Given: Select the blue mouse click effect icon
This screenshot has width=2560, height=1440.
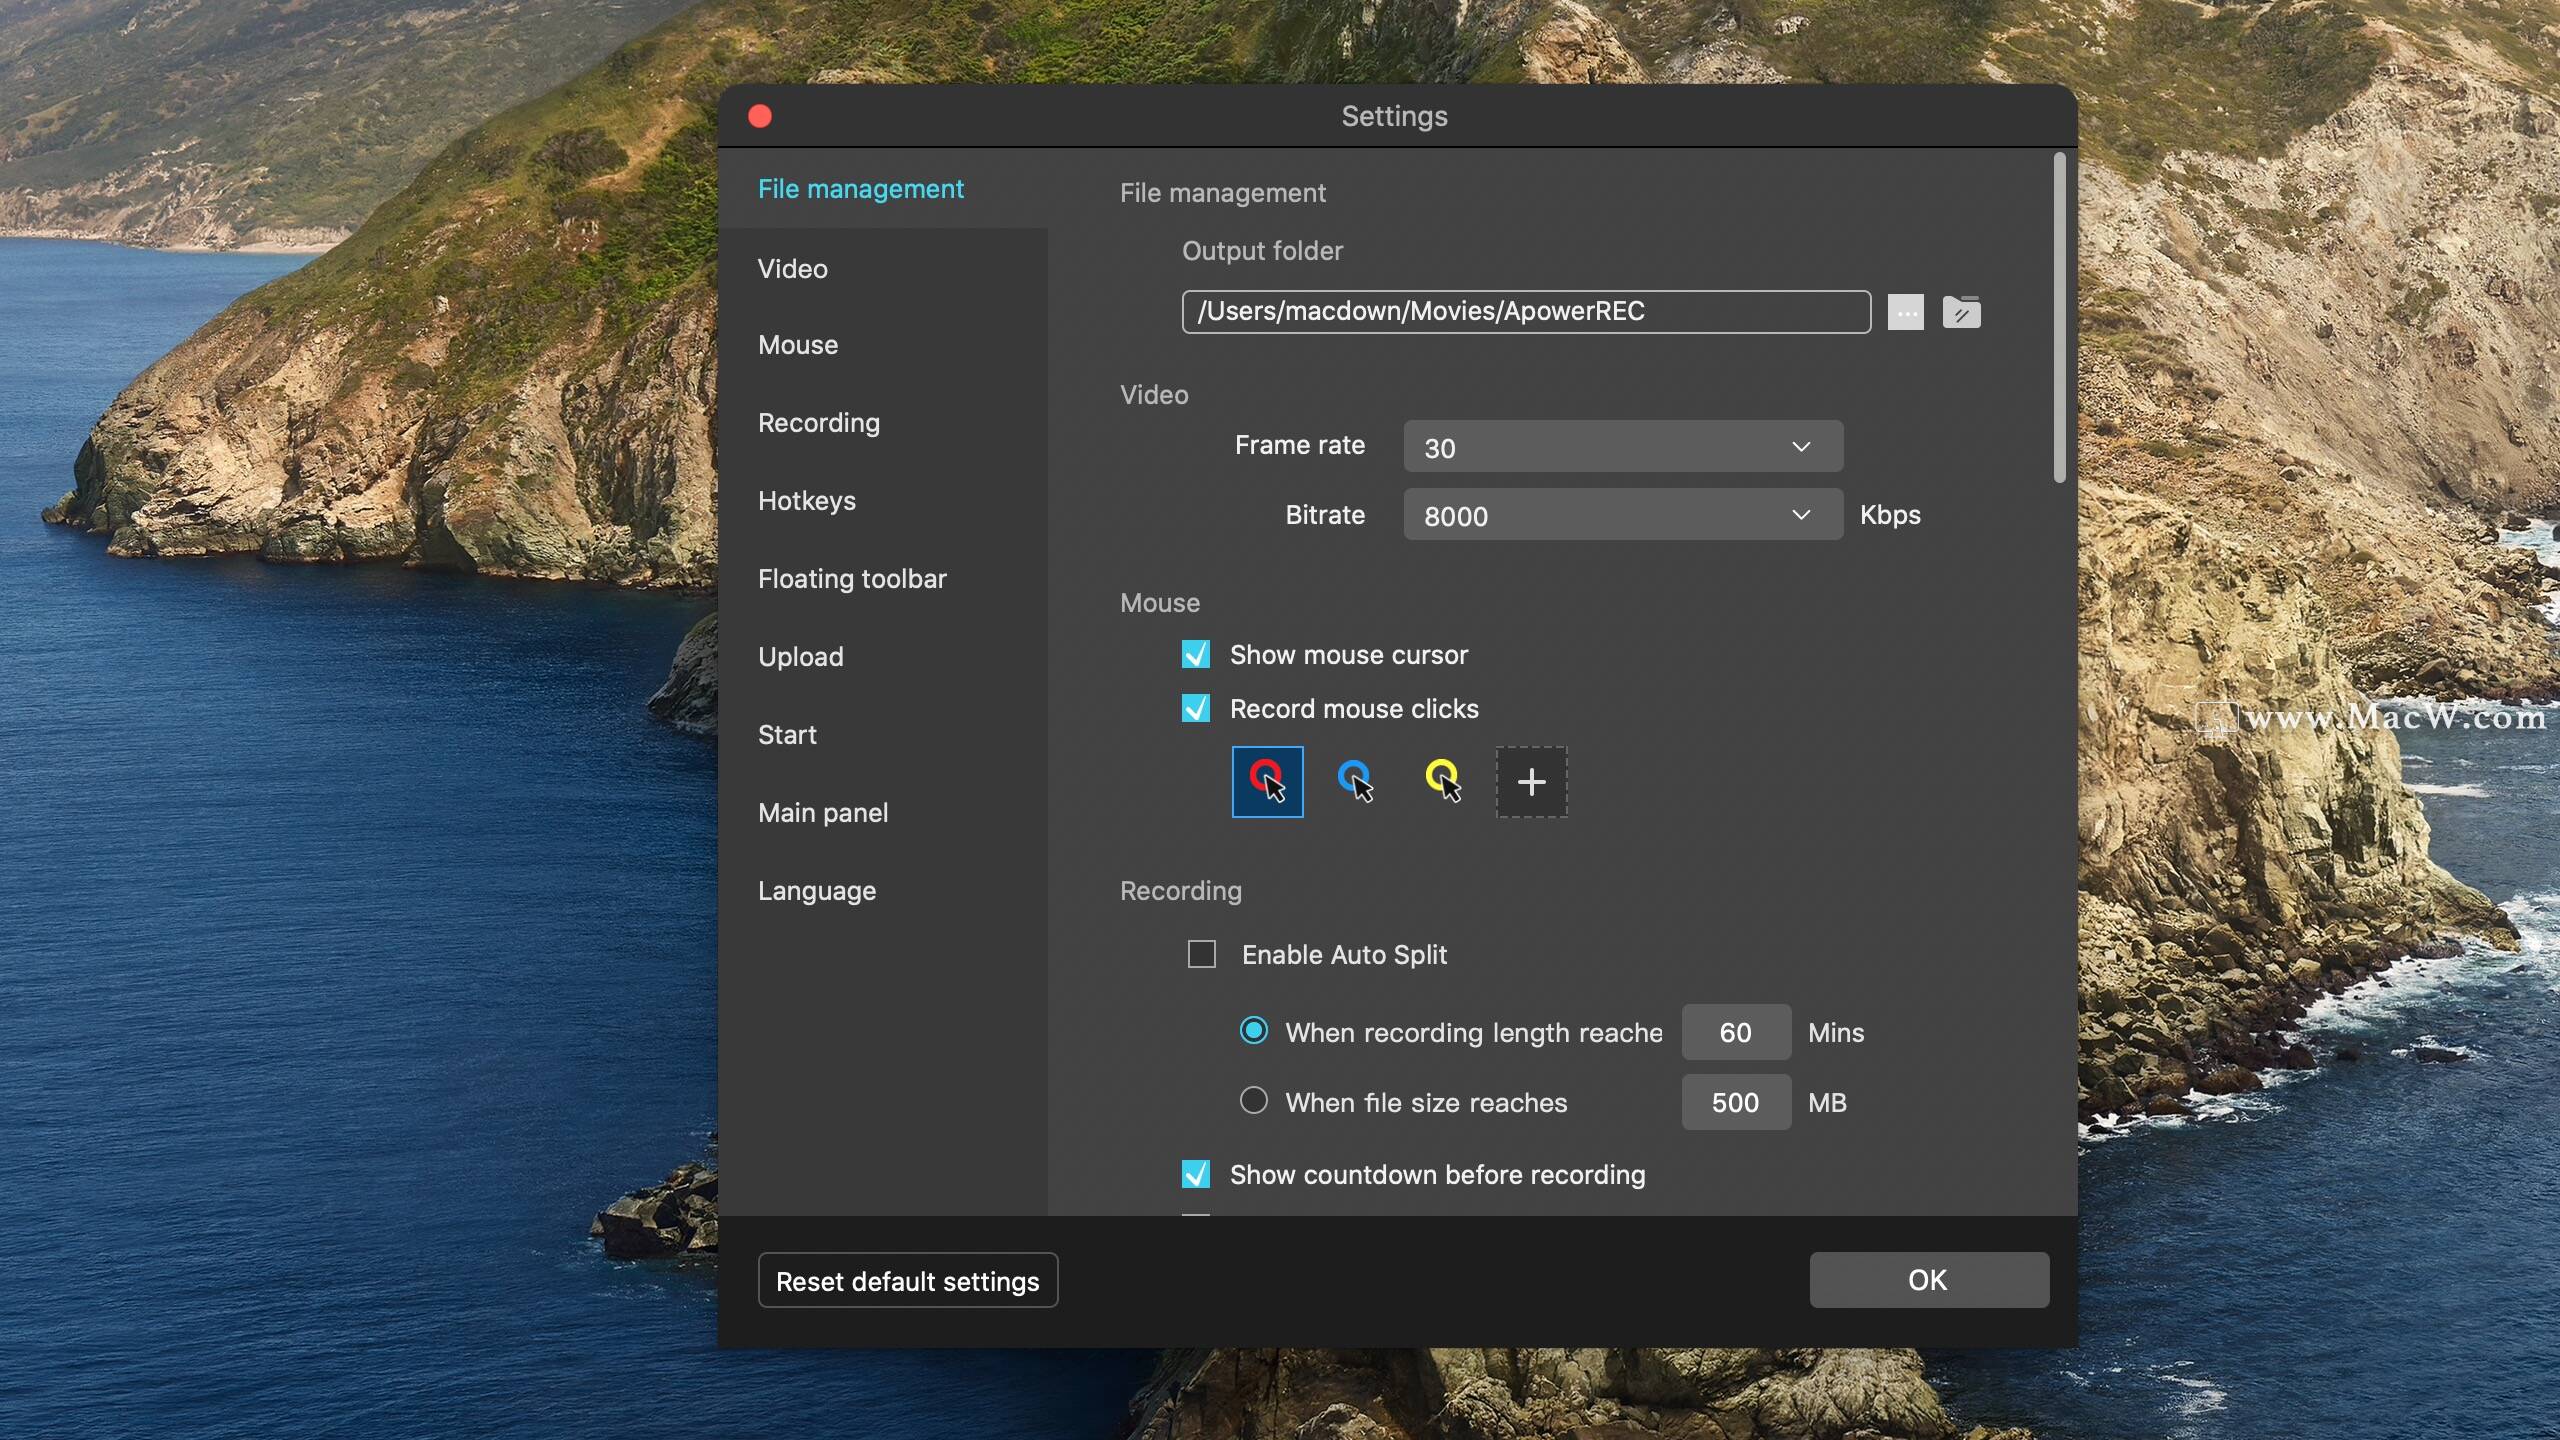Looking at the screenshot, I should [x=1354, y=781].
